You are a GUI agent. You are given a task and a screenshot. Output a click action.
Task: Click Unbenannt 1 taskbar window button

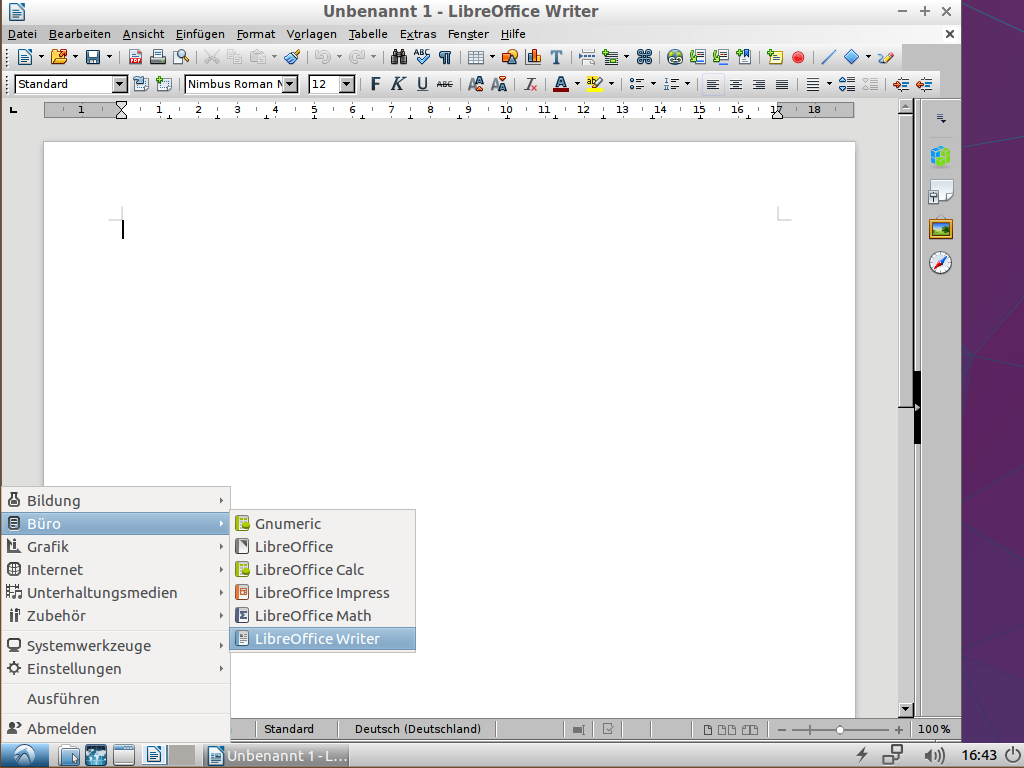[x=277, y=756]
